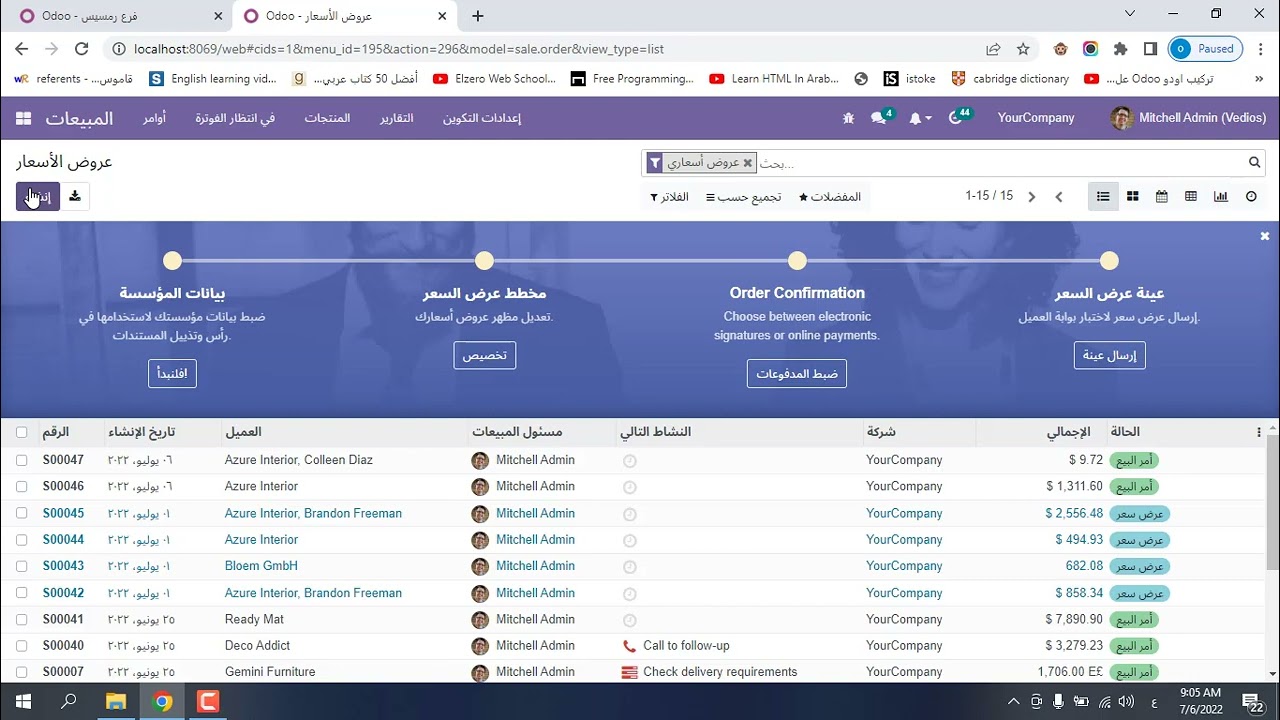Tick the checkbox for order S00042
Viewport: 1280px width, 720px height.
[21, 593]
